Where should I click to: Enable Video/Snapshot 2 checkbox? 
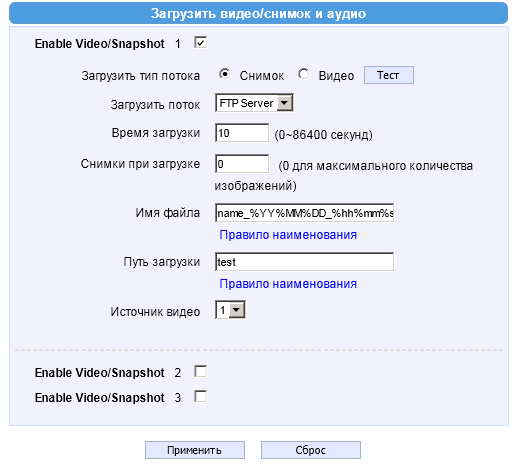tap(200, 371)
